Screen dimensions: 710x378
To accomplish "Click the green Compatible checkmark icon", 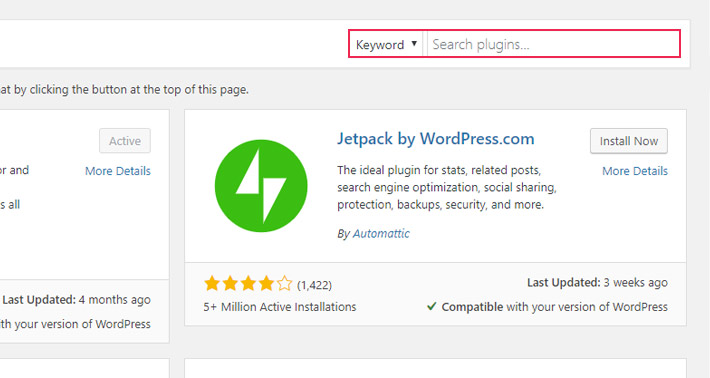I will (x=432, y=306).
